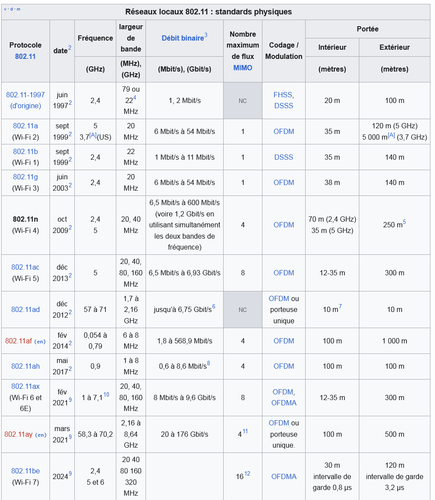Click footnote 12 after 16 flux
The height and width of the screenshot is (500, 435).
tap(247, 474)
